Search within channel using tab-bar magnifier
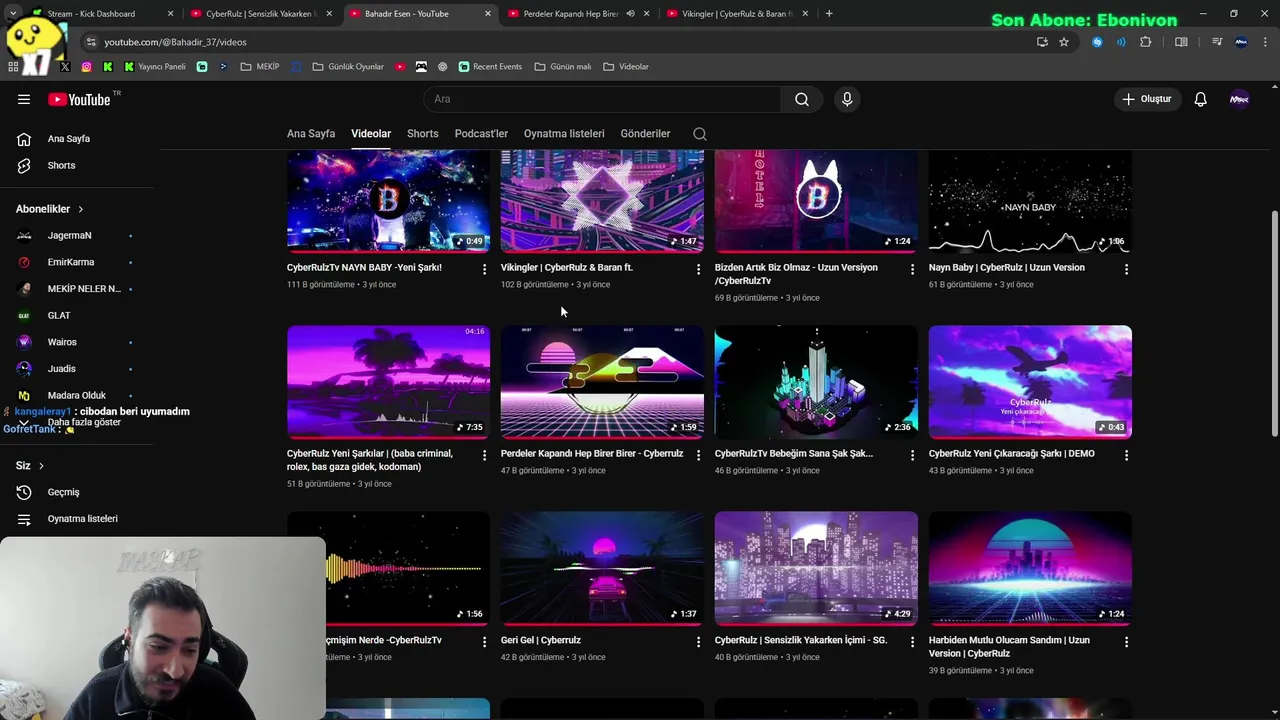 [700, 134]
